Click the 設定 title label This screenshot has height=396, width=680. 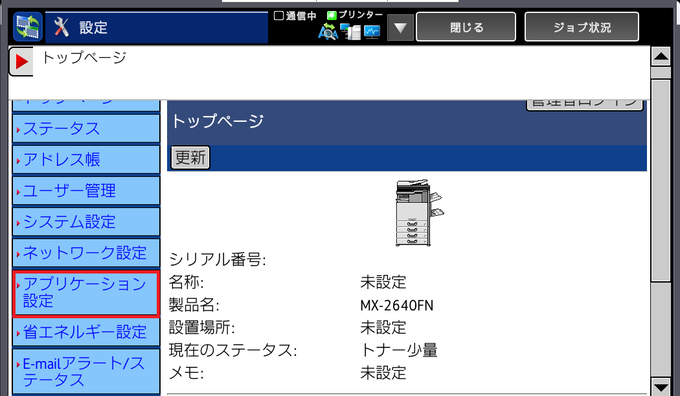tap(93, 28)
